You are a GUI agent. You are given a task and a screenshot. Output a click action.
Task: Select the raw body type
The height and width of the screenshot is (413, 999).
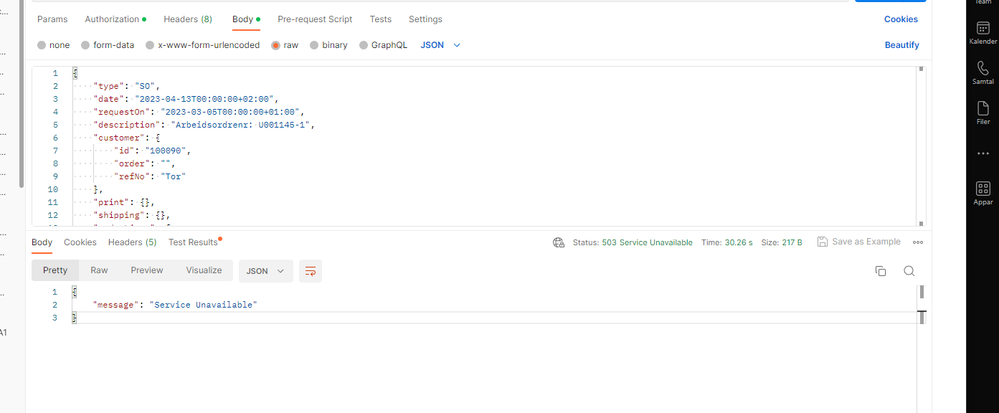(285, 45)
